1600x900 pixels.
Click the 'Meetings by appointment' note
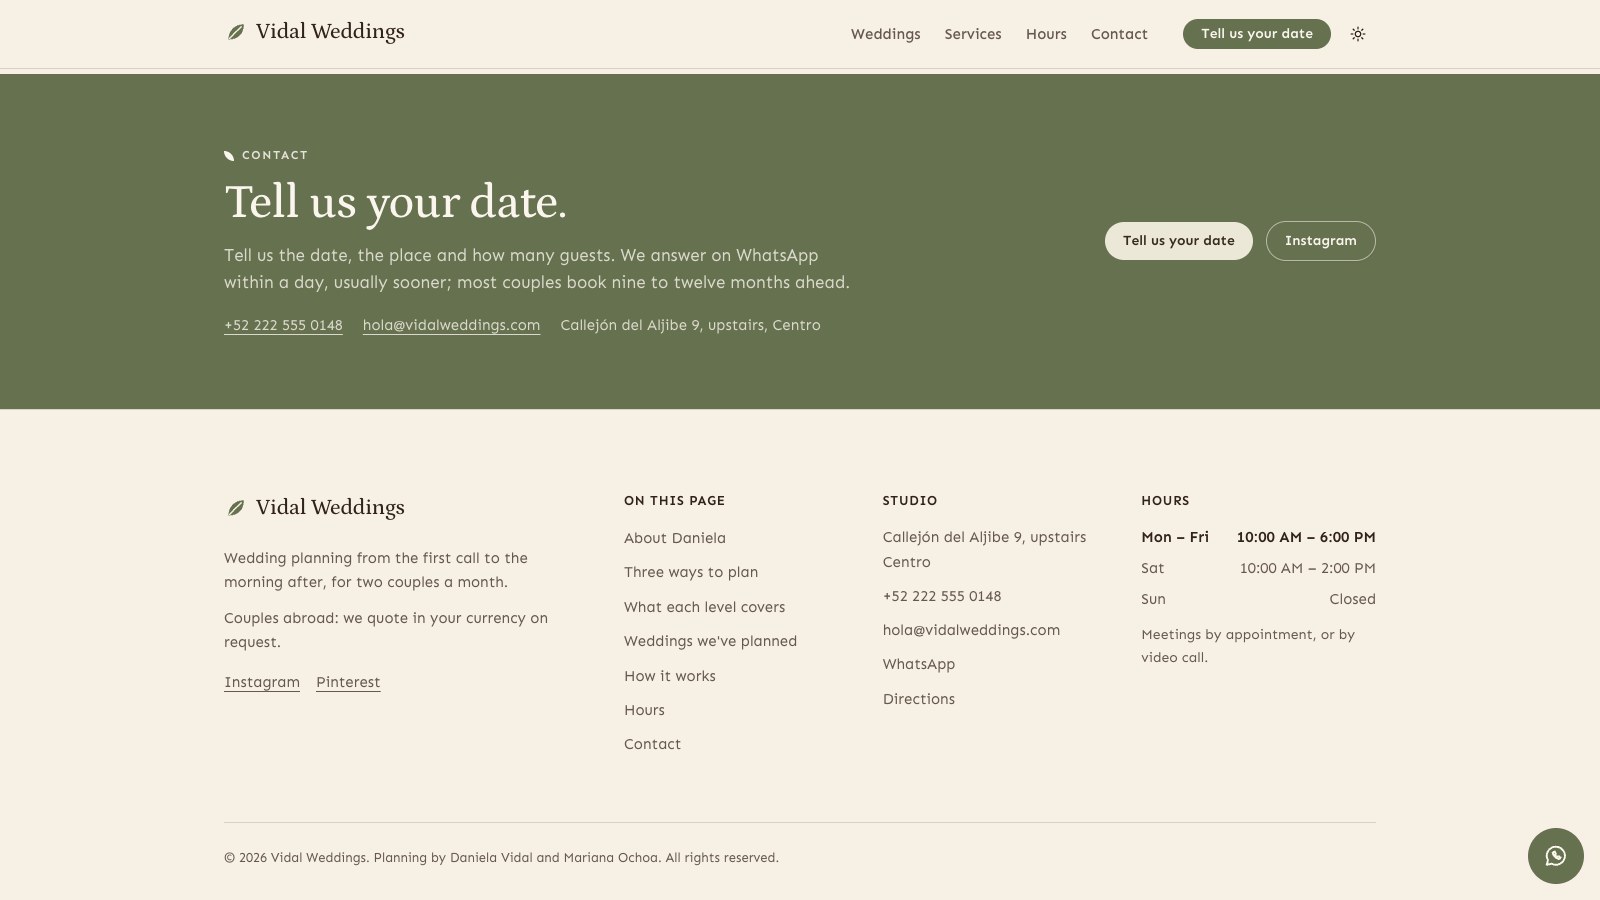coord(1248,646)
